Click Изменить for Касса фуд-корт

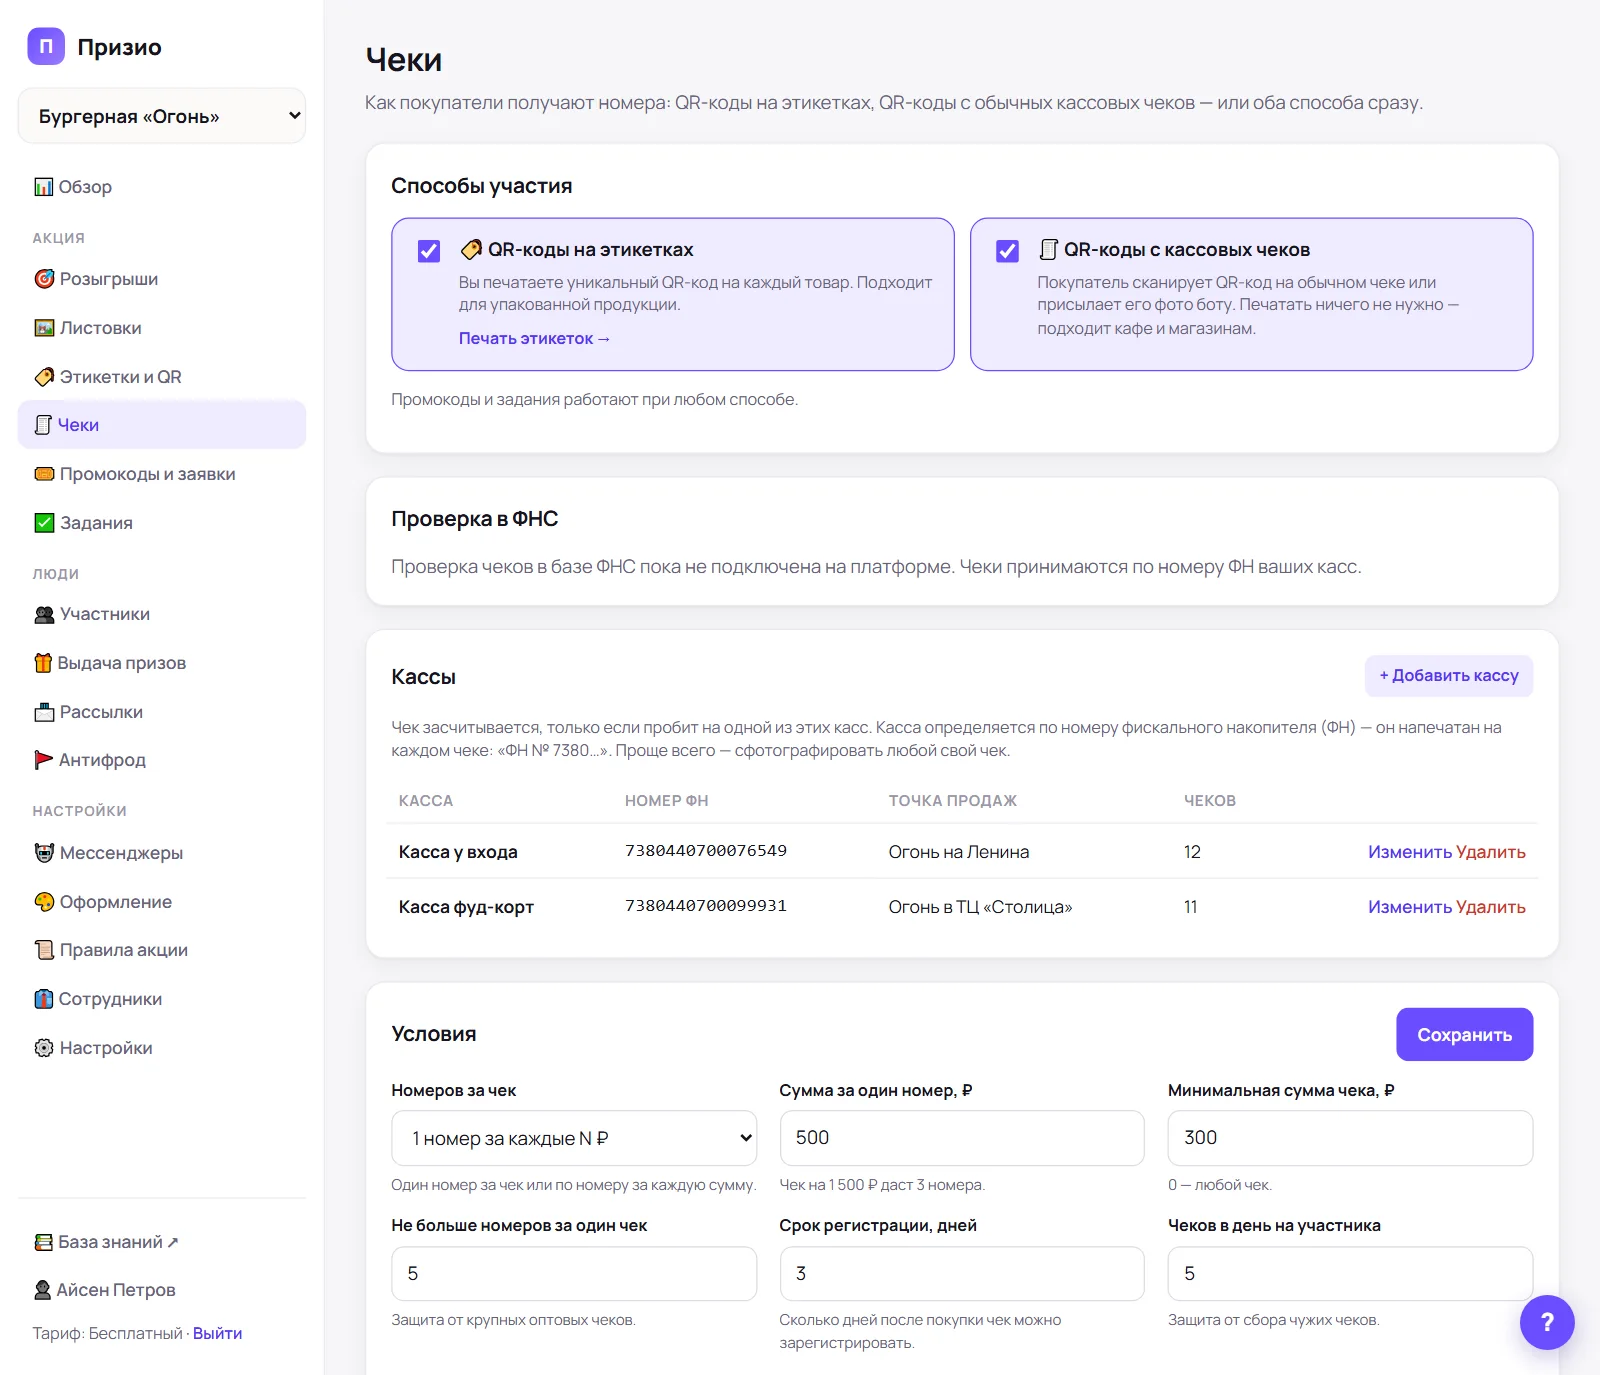point(1409,907)
